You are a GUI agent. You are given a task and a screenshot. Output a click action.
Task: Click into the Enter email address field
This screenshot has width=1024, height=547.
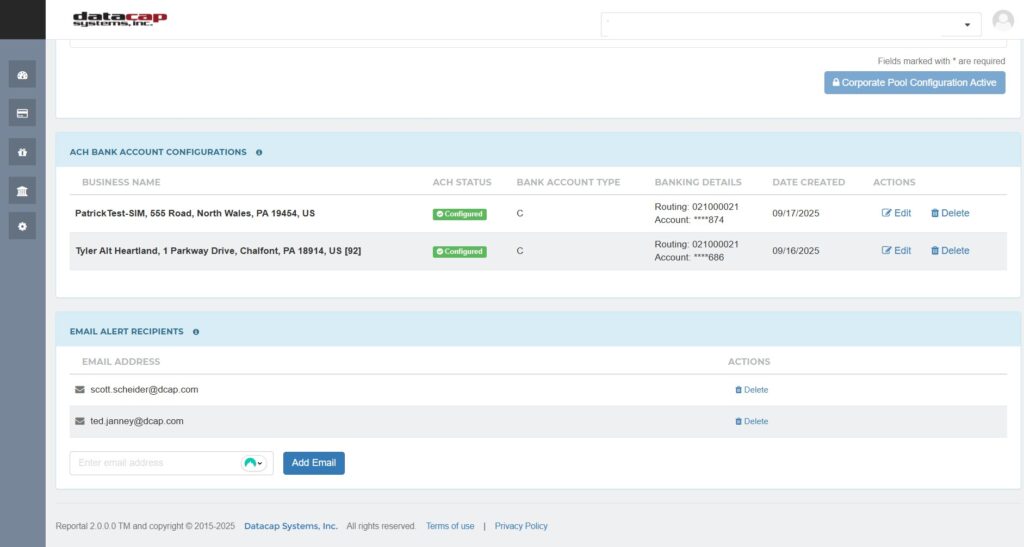pos(155,463)
